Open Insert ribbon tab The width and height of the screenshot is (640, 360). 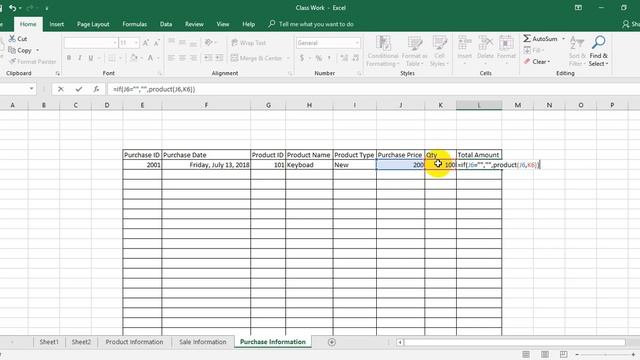(x=56, y=24)
